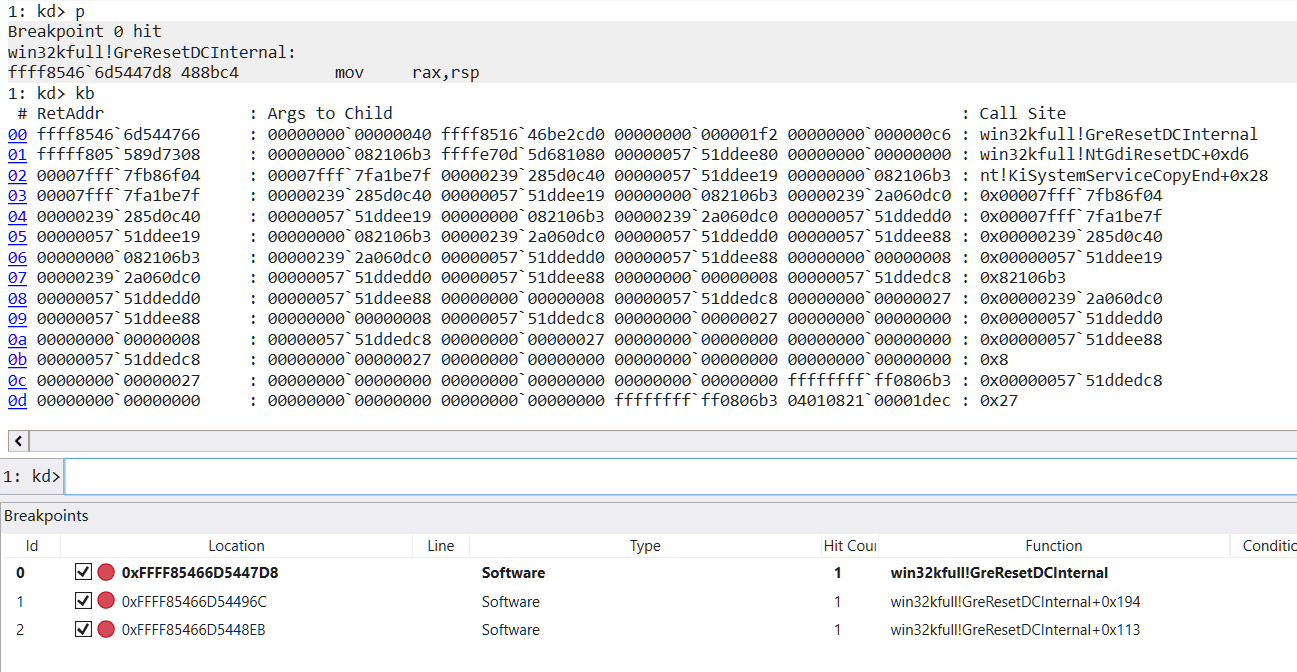Focus the kd command input field
Screen dimensions: 1297x672
point(680,477)
